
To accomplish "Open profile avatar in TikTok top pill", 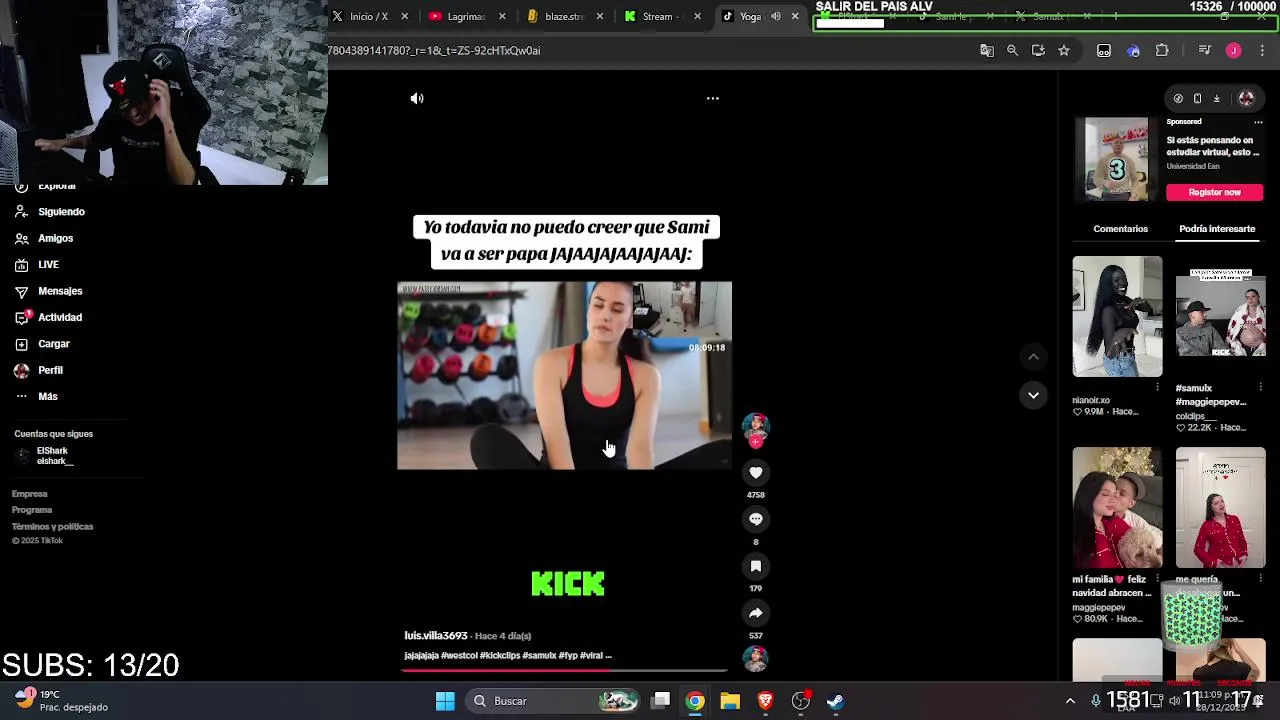I will coord(1246,98).
